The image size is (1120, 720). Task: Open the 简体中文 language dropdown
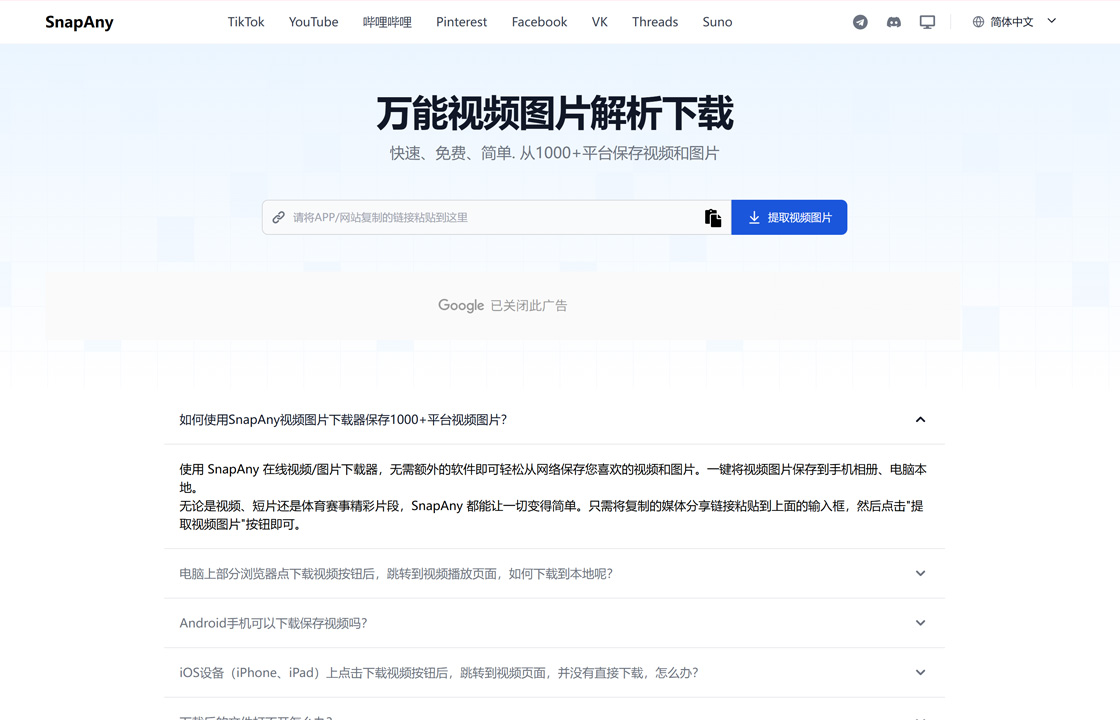1014,22
